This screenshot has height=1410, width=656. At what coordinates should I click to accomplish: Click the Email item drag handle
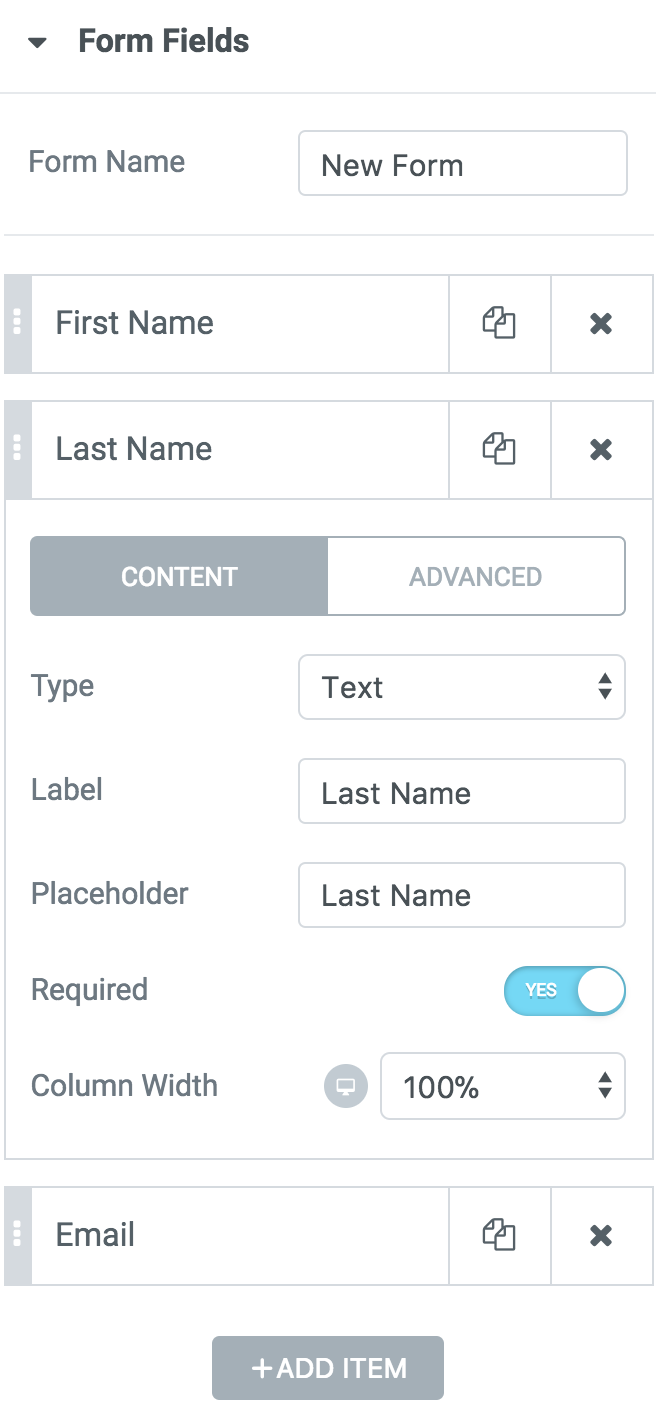click(x=17, y=1235)
